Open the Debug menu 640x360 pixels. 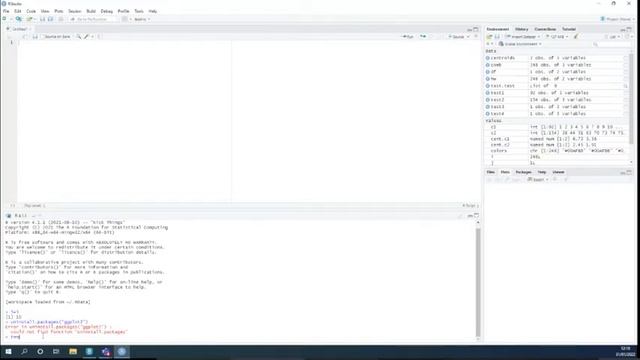(107, 11)
